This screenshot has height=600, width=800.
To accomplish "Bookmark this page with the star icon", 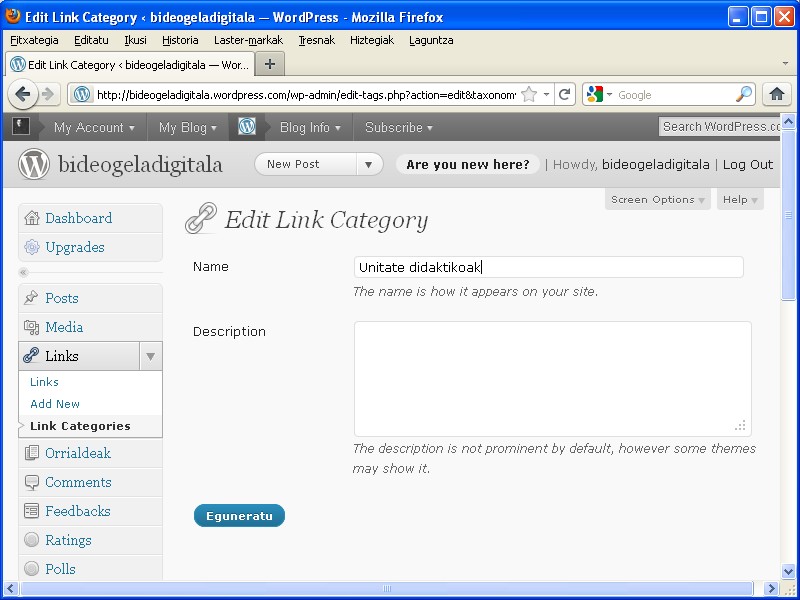I will click(x=530, y=94).
